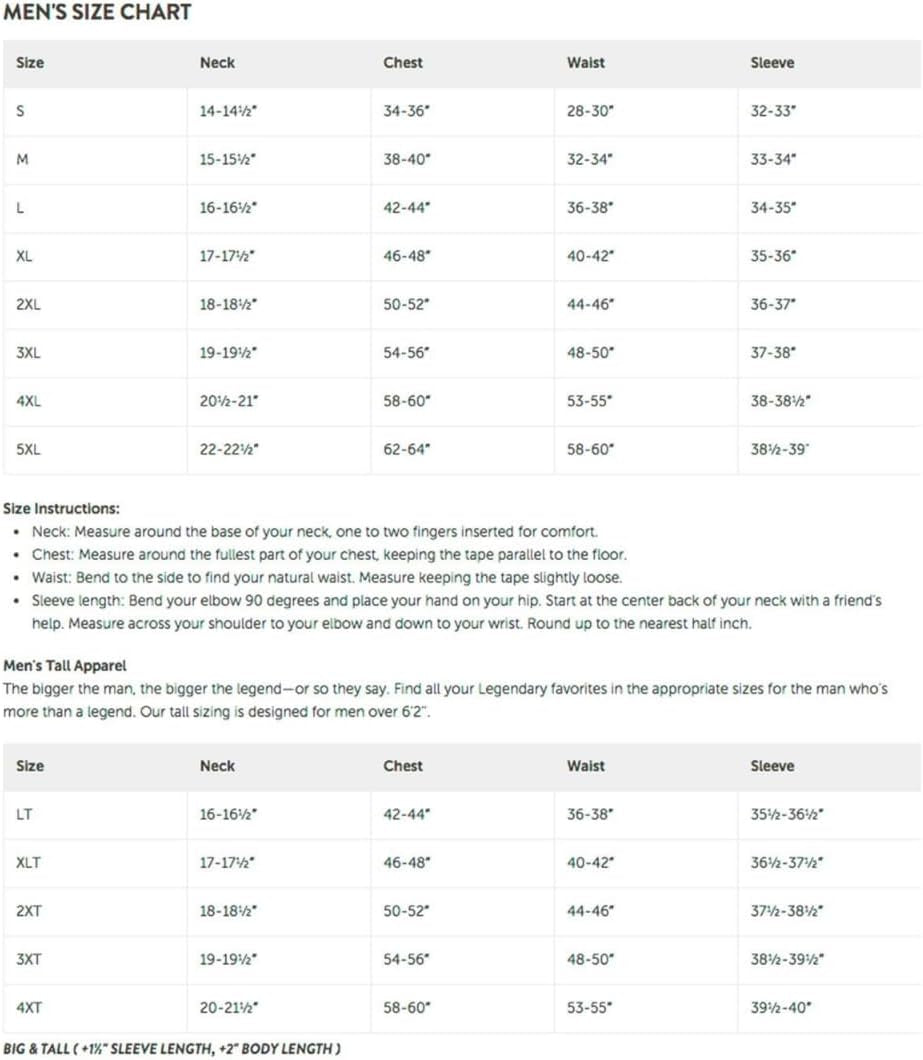923x1060 pixels.
Task: Click the 20-21½" neck cell for 4XT
Action: click(x=229, y=1007)
